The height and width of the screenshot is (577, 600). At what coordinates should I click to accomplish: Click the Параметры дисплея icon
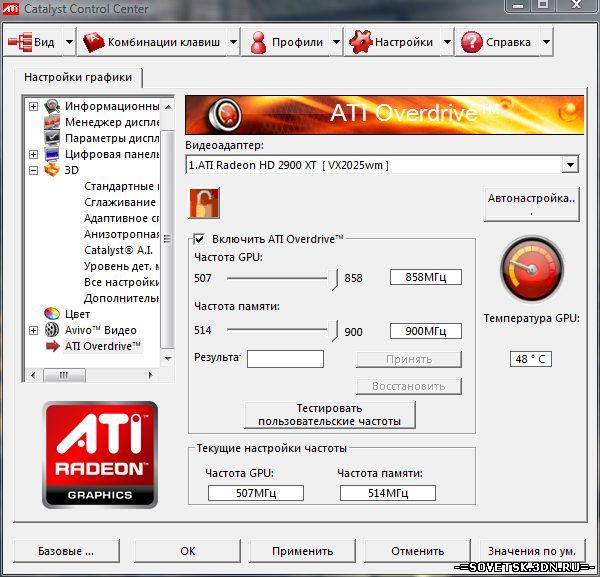pos(52,138)
